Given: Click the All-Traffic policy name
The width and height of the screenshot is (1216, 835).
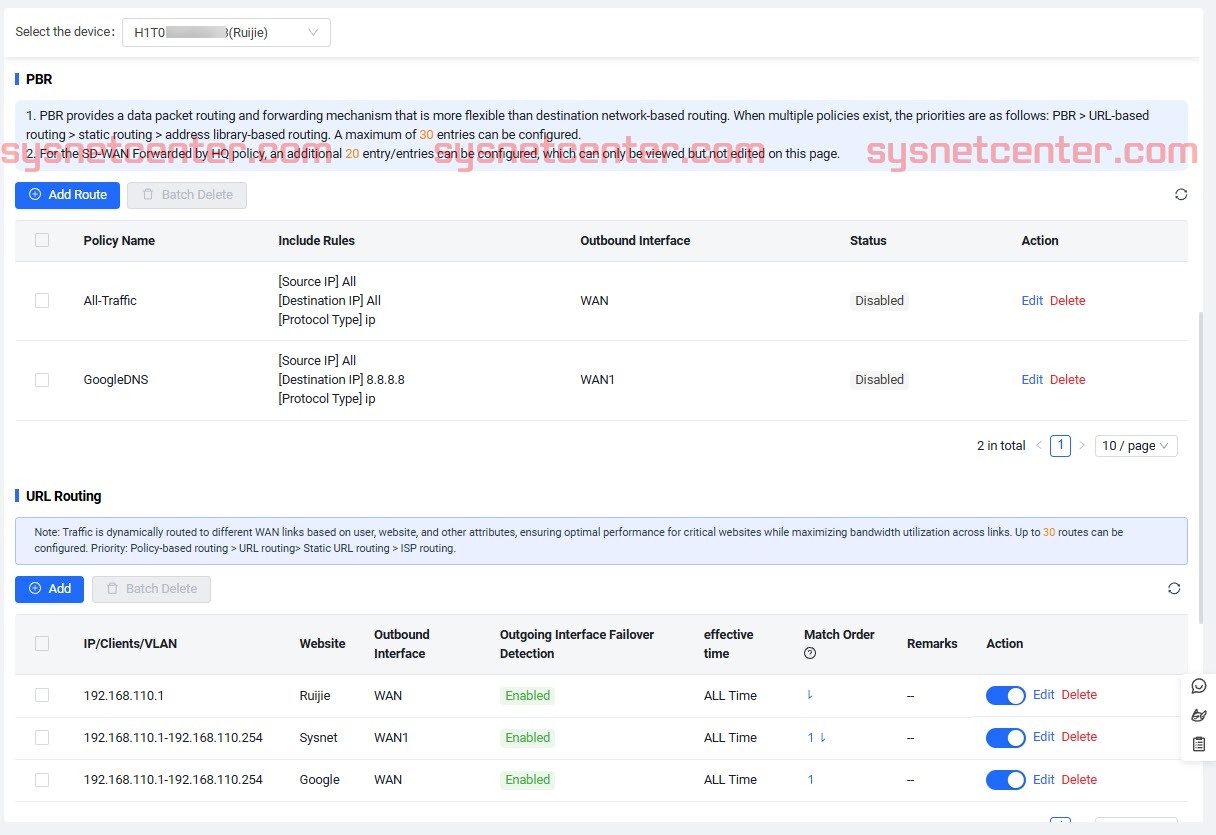Looking at the screenshot, I should 110,300.
